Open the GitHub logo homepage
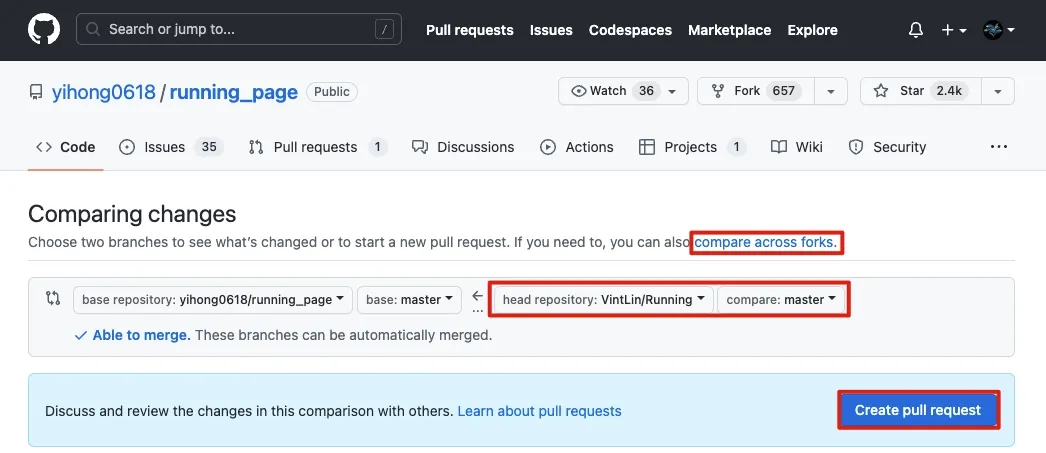The width and height of the screenshot is (1046, 453). tap(44, 30)
